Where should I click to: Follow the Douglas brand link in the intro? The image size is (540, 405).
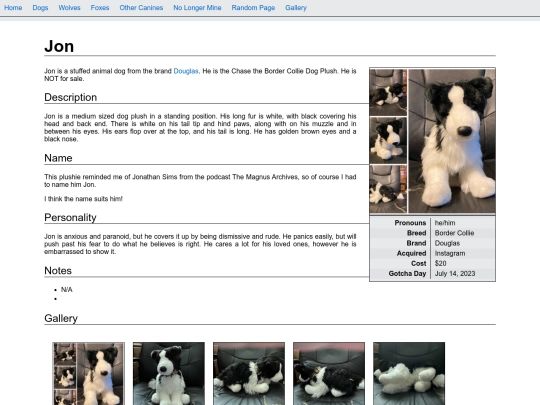pos(186,71)
